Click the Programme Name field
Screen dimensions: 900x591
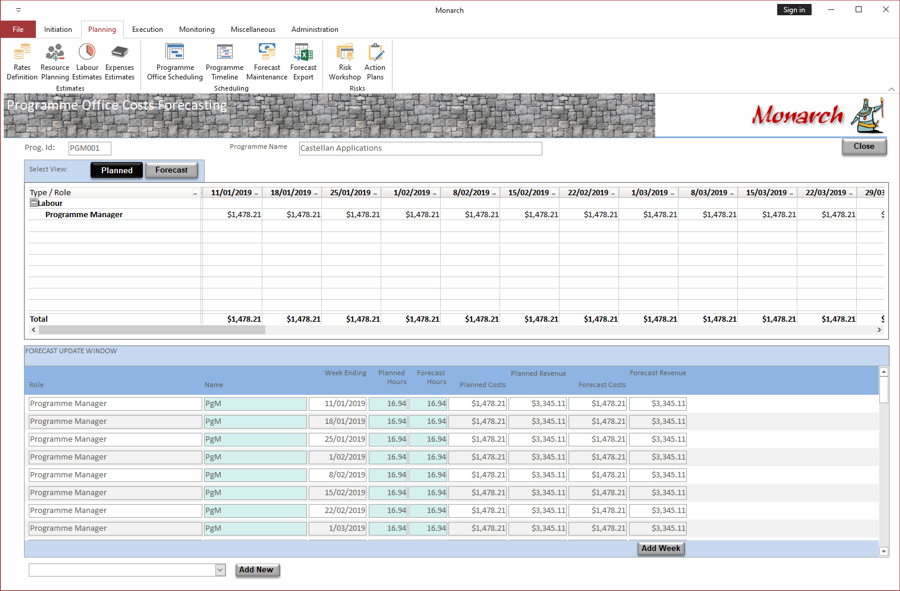point(420,148)
